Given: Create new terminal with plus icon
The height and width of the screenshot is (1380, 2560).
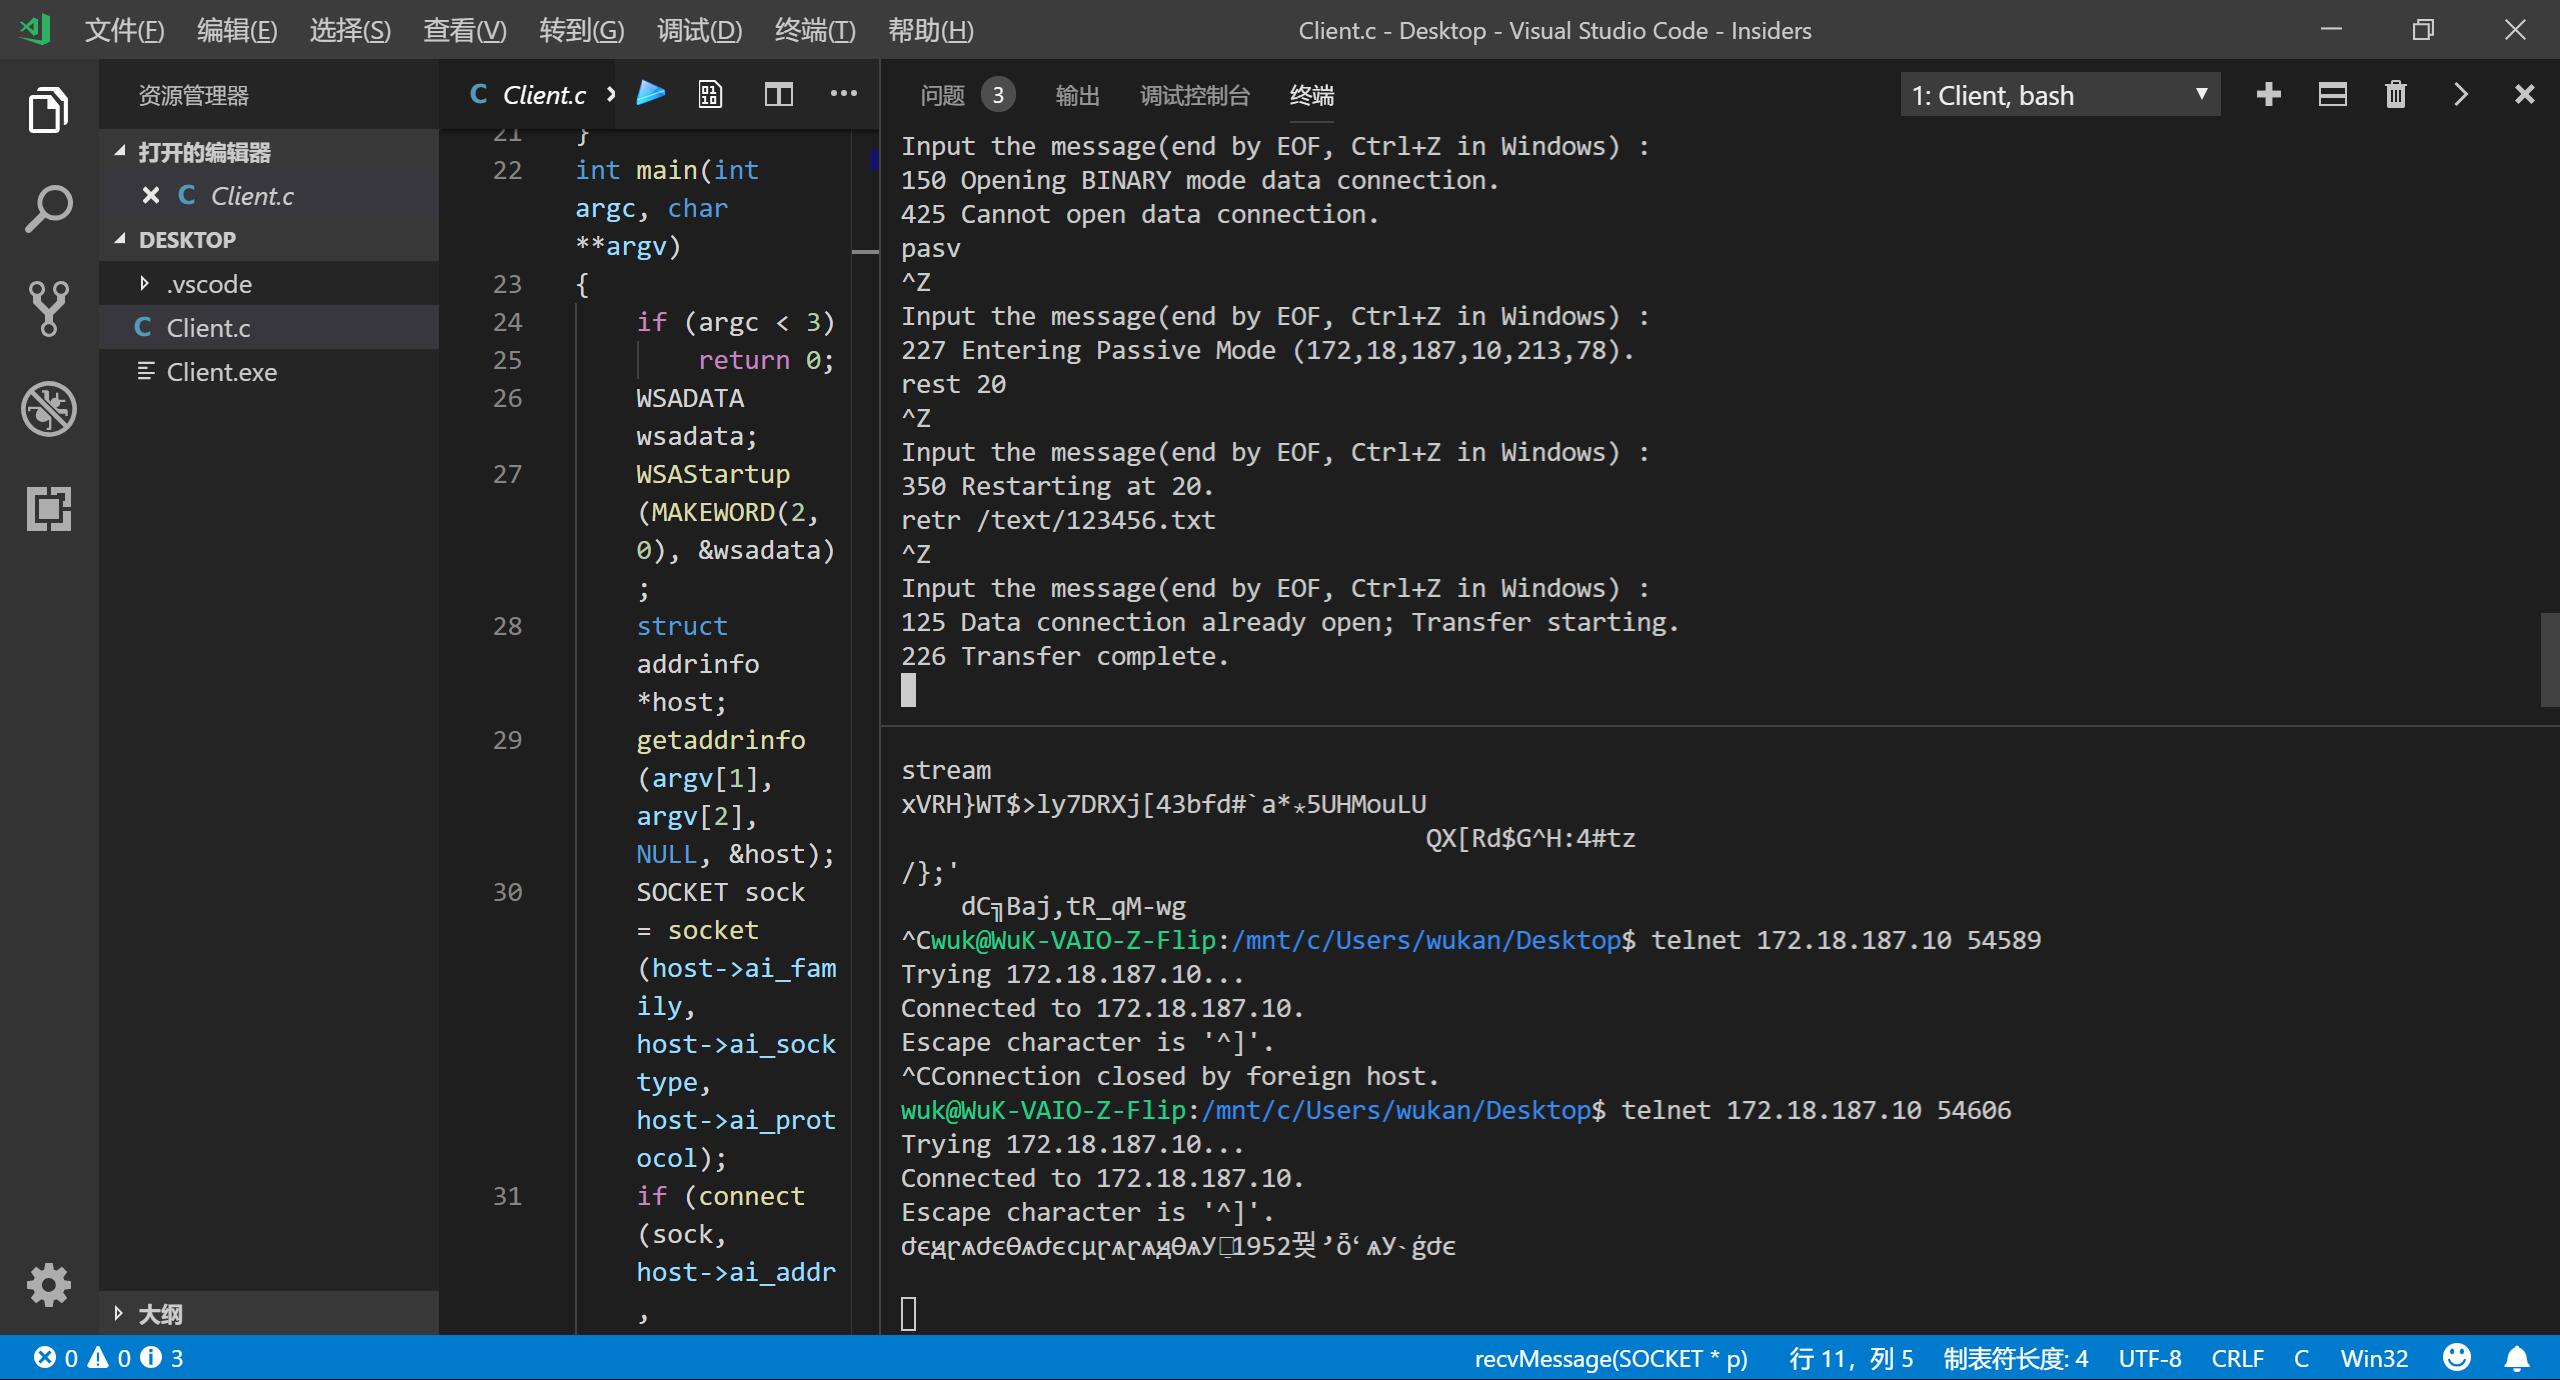Looking at the screenshot, I should 2269,95.
